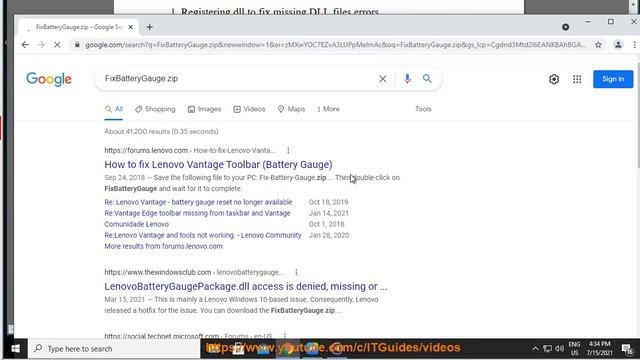Clear the Google search box text
Viewport: 640px width, 360px height.
coord(382,79)
